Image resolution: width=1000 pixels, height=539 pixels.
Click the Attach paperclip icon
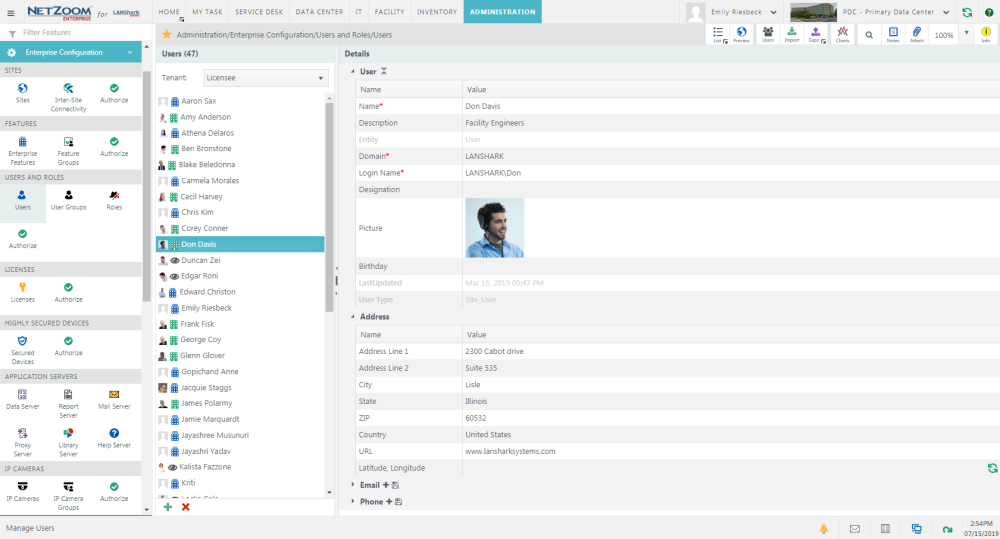coord(917,34)
